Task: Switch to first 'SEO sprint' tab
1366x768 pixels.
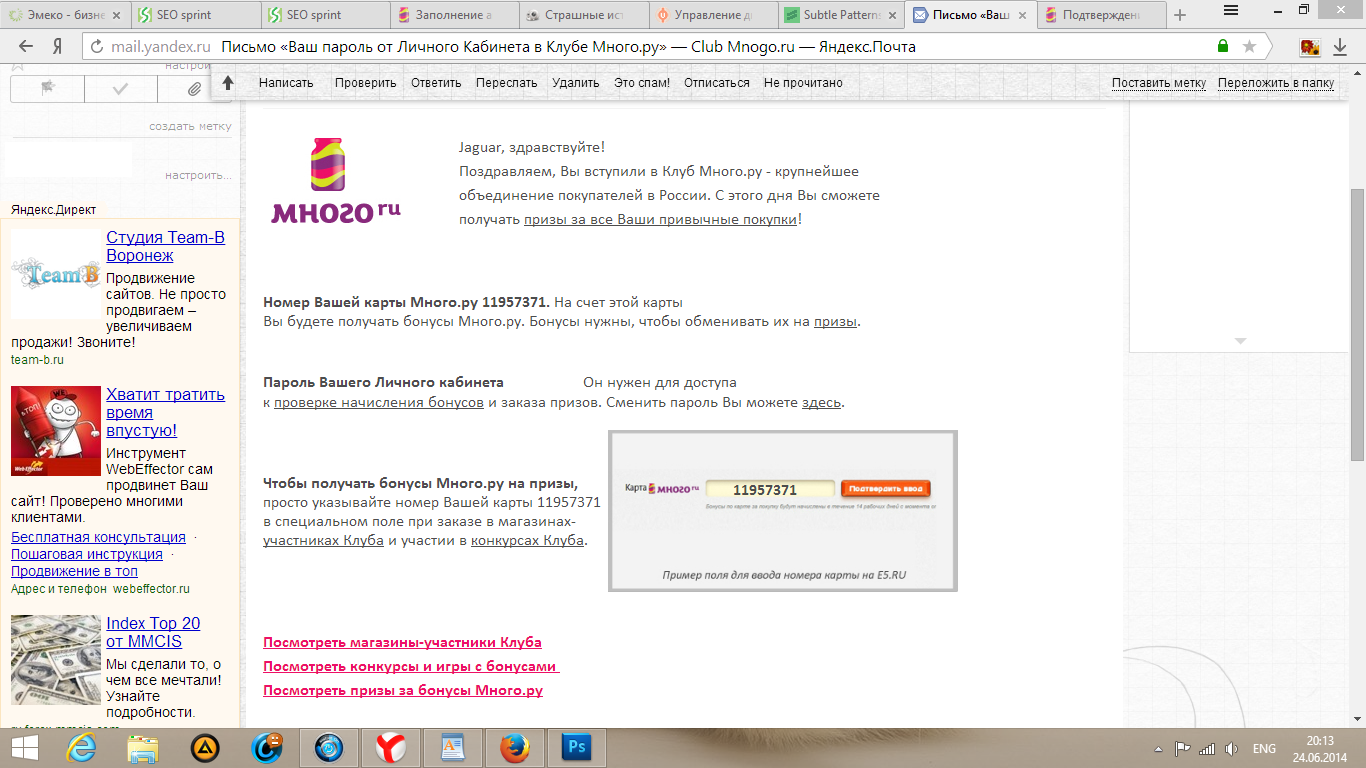Action: point(194,15)
